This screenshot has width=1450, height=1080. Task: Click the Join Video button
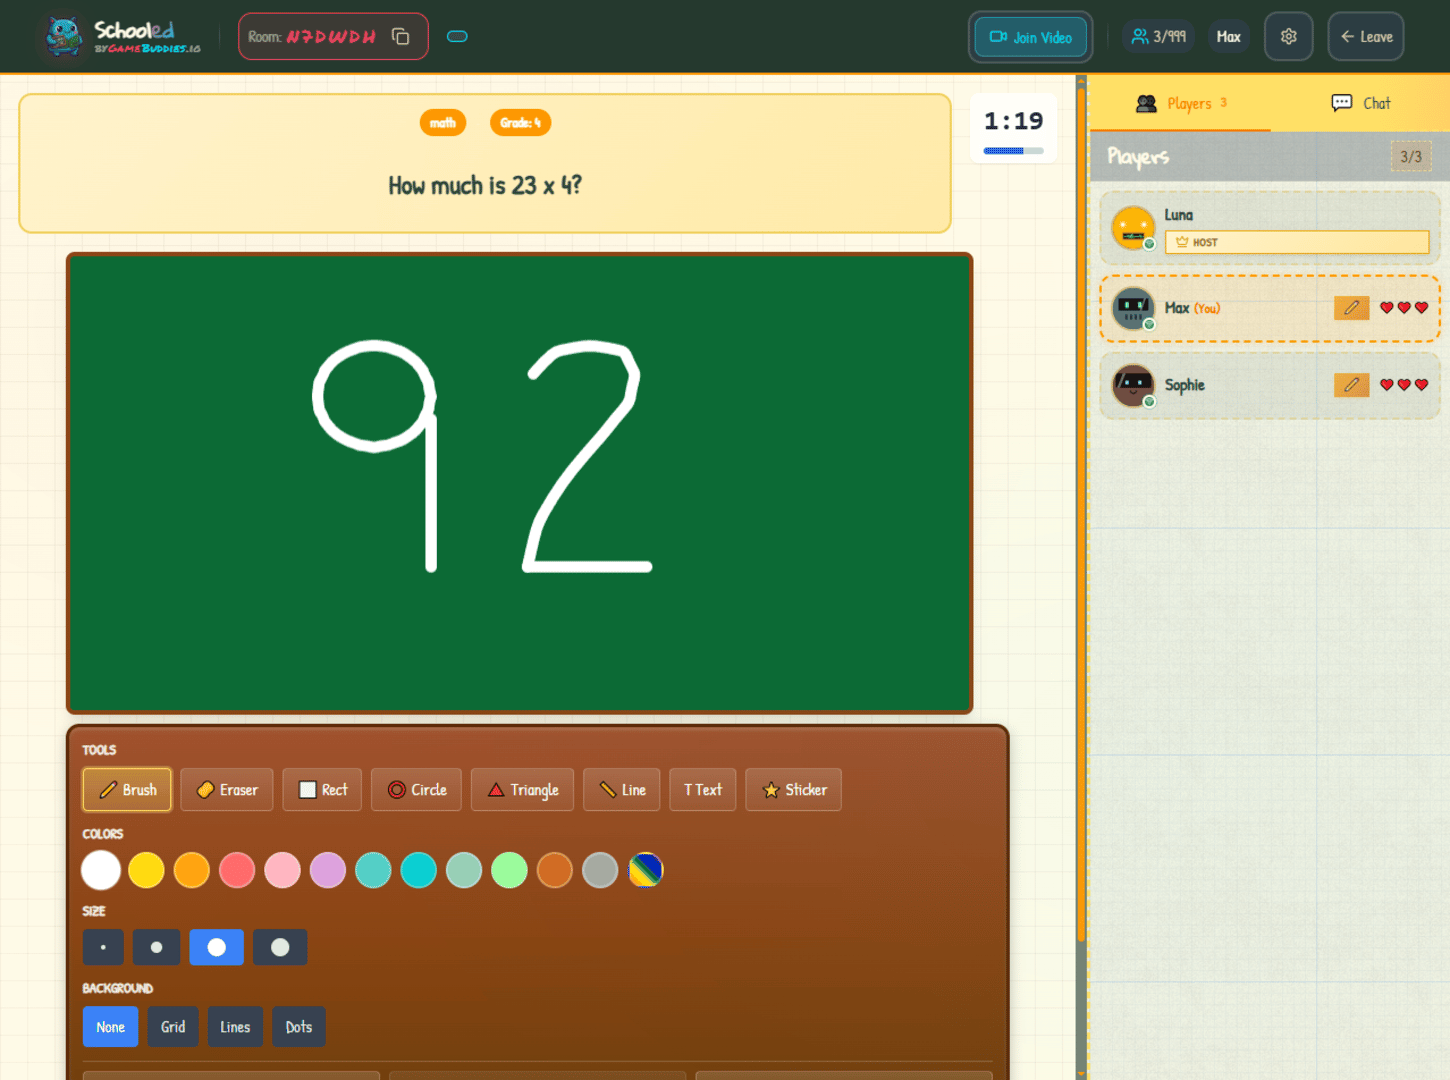tap(1030, 37)
